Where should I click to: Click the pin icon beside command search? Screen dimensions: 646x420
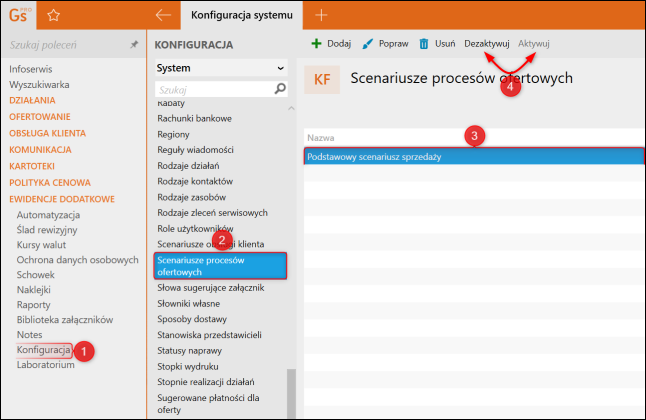pyautogui.click(x=134, y=45)
